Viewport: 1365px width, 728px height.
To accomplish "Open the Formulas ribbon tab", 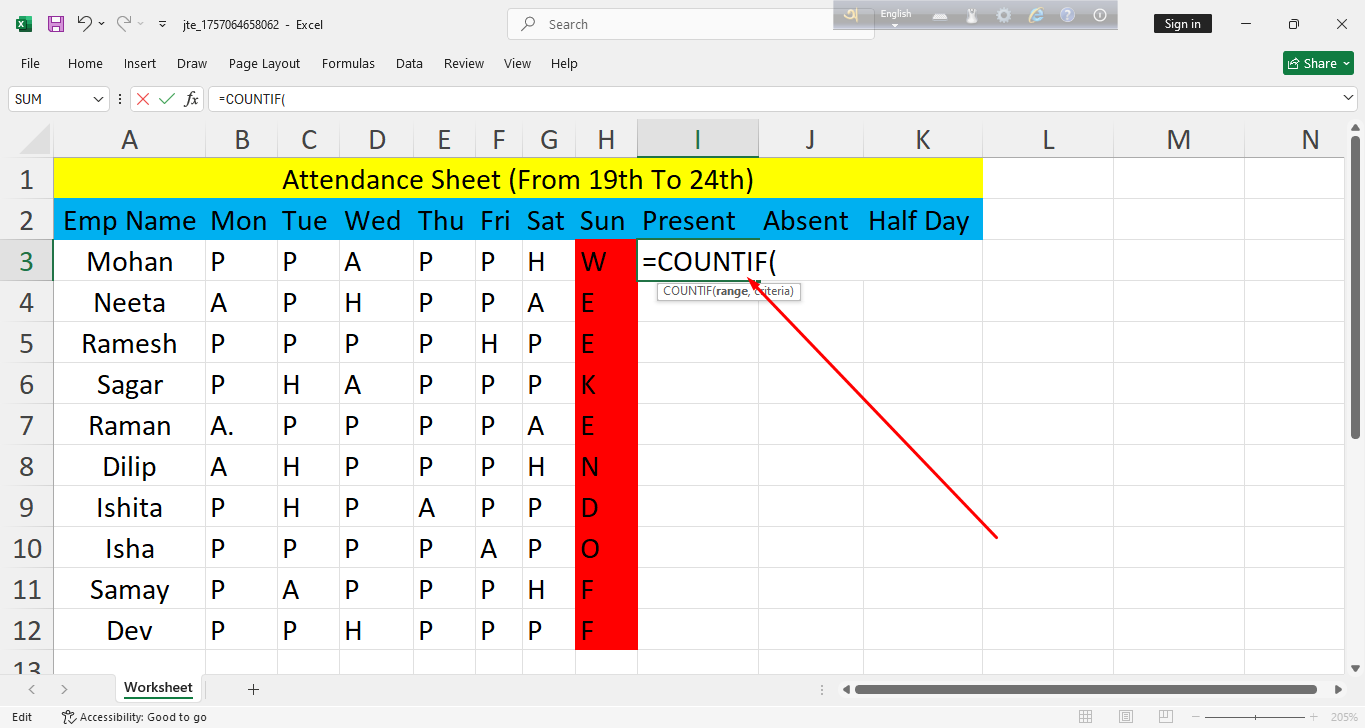I will [x=348, y=63].
